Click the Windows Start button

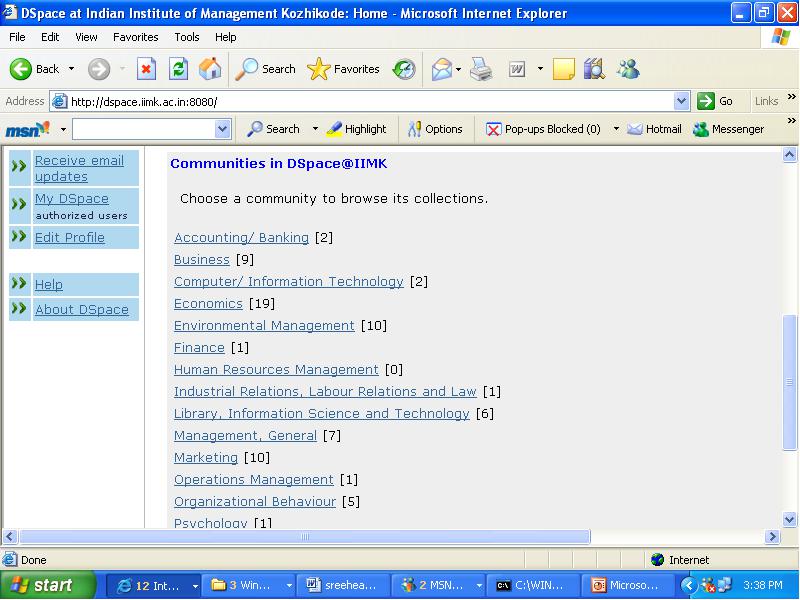(x=48, y=585)
